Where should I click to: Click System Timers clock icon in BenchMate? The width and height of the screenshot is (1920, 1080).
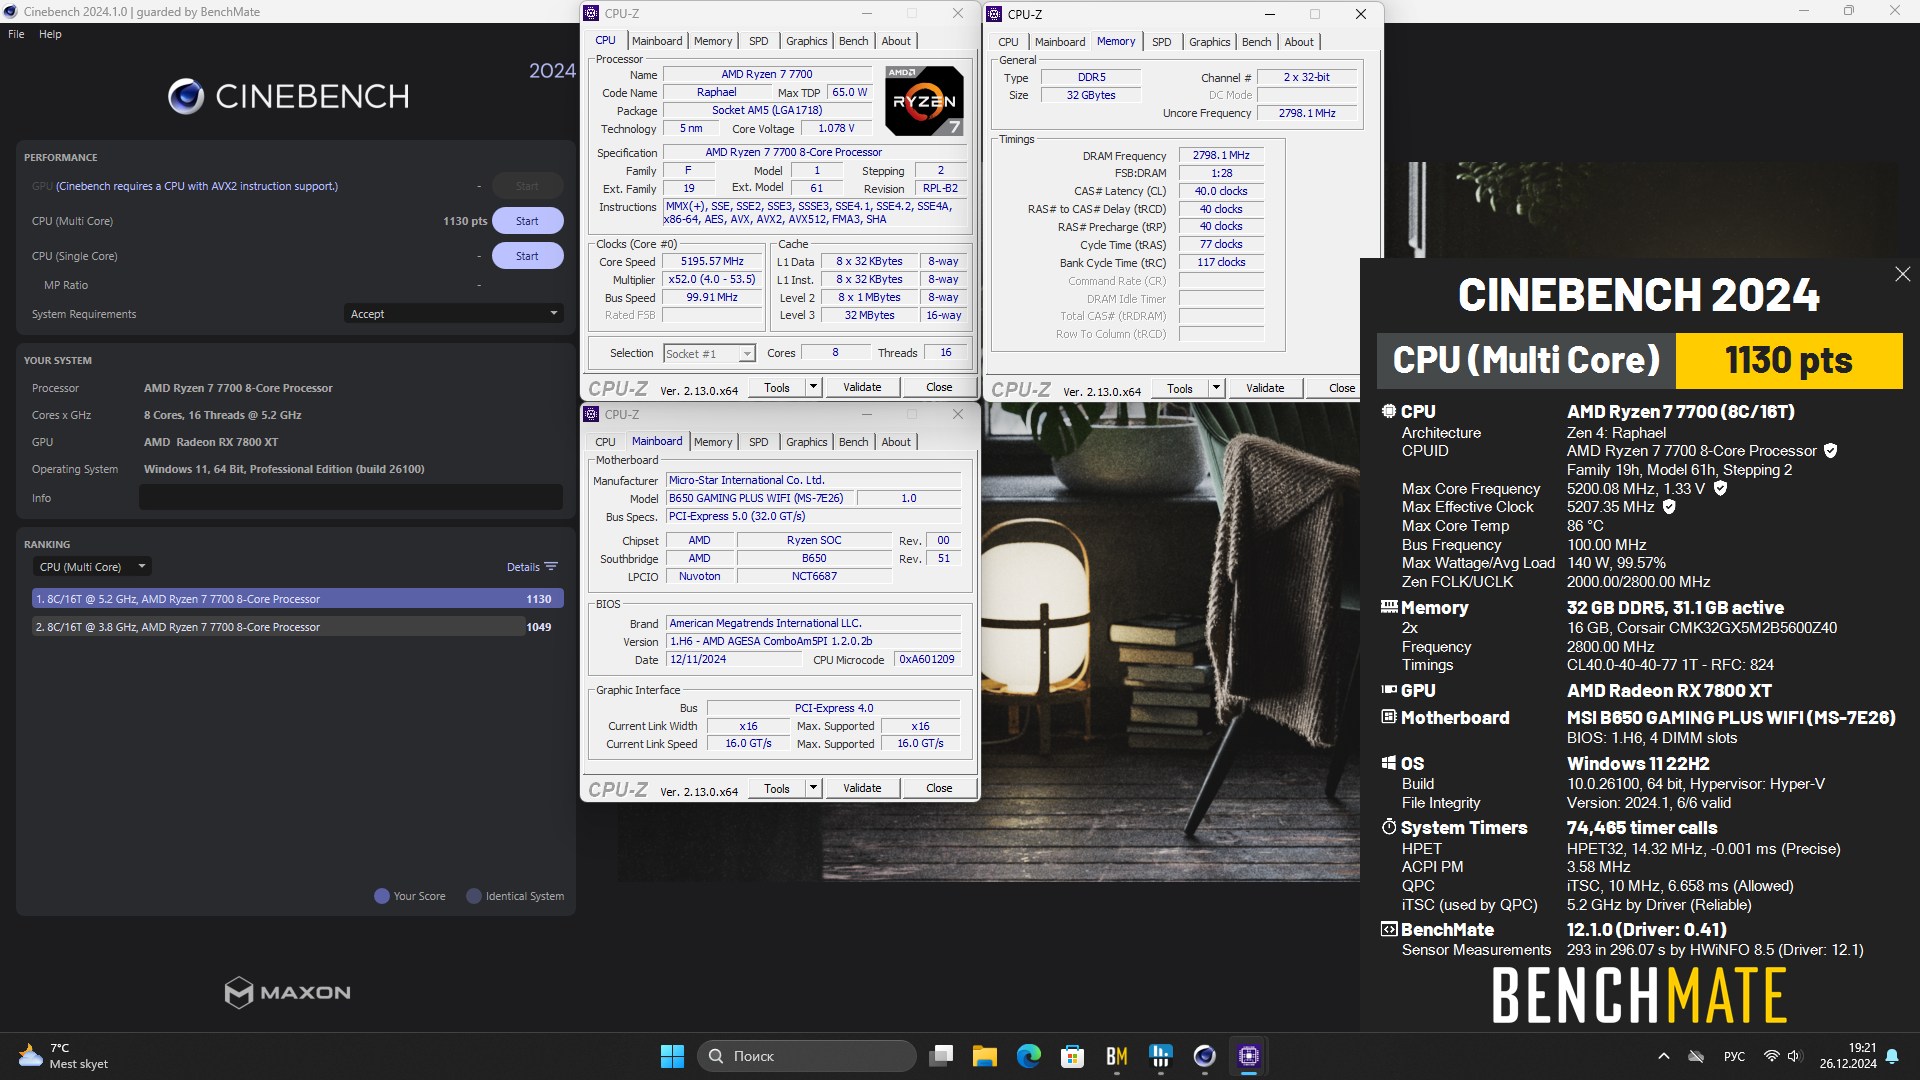click(x=1388, y=827)
